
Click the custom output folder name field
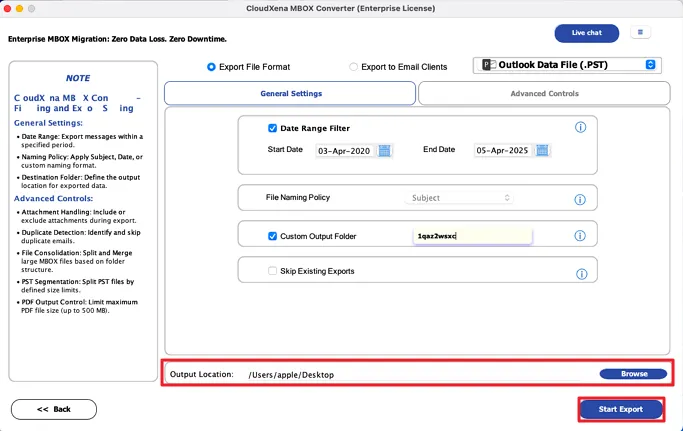pos(473,236)
